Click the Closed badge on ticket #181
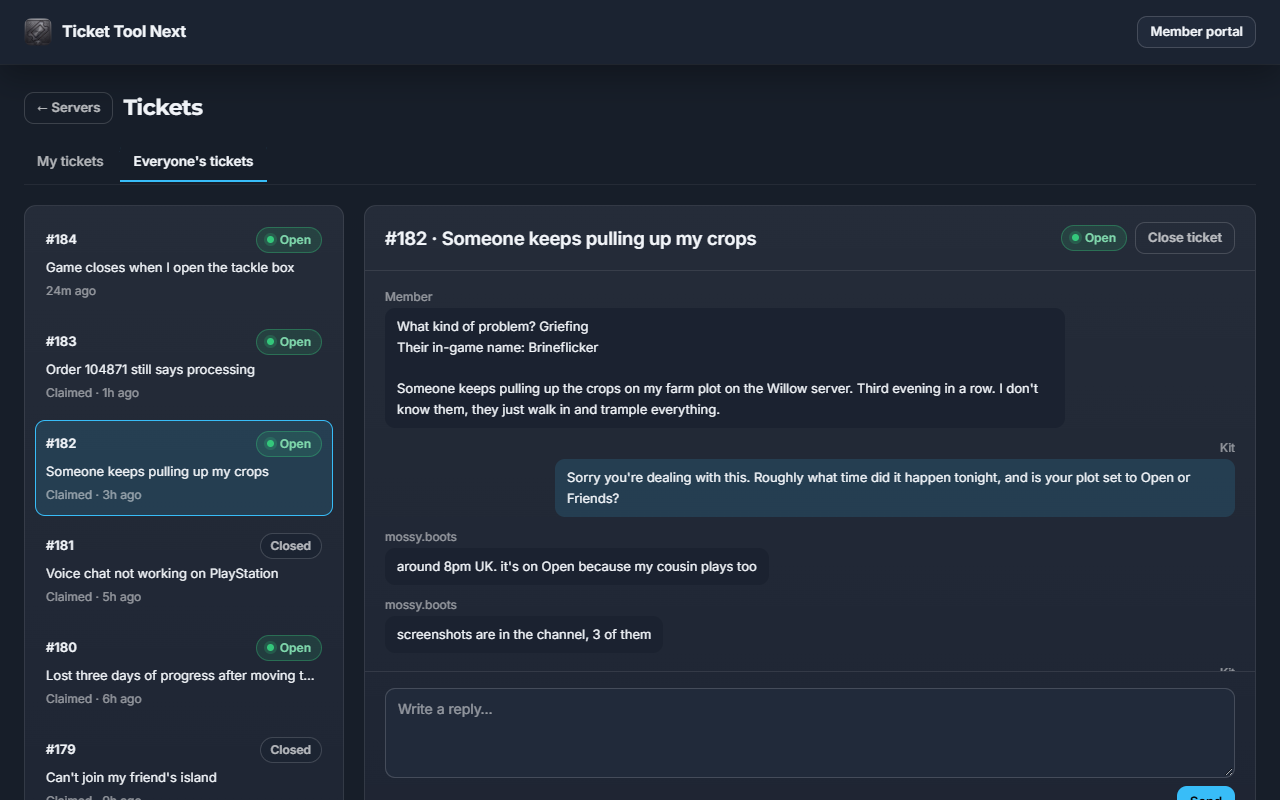The image size is (1280, 800). click(x=291, y=546)
